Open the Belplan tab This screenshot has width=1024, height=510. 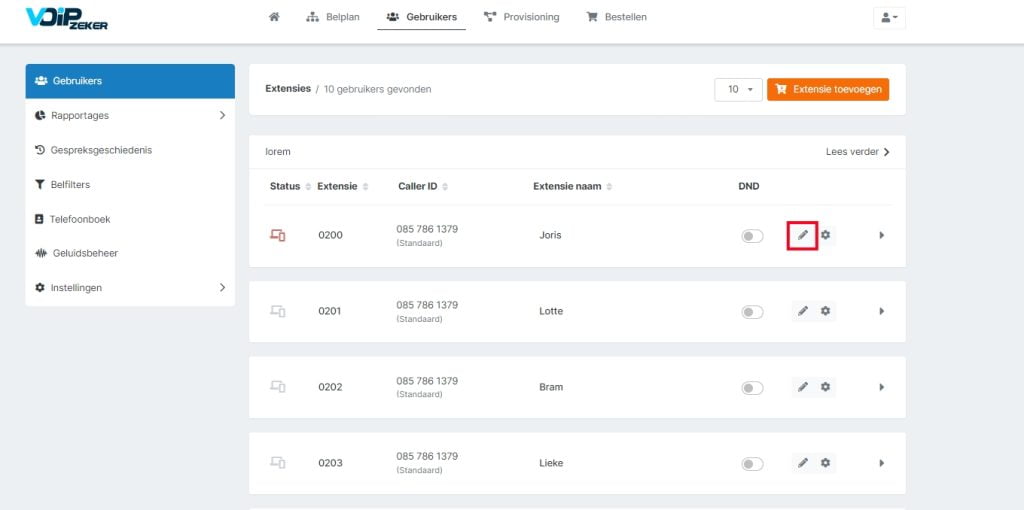[332, 17]
